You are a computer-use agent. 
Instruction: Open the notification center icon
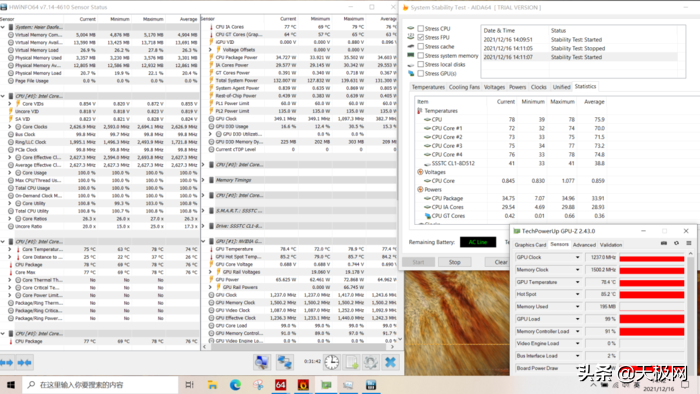click(685, 384)
